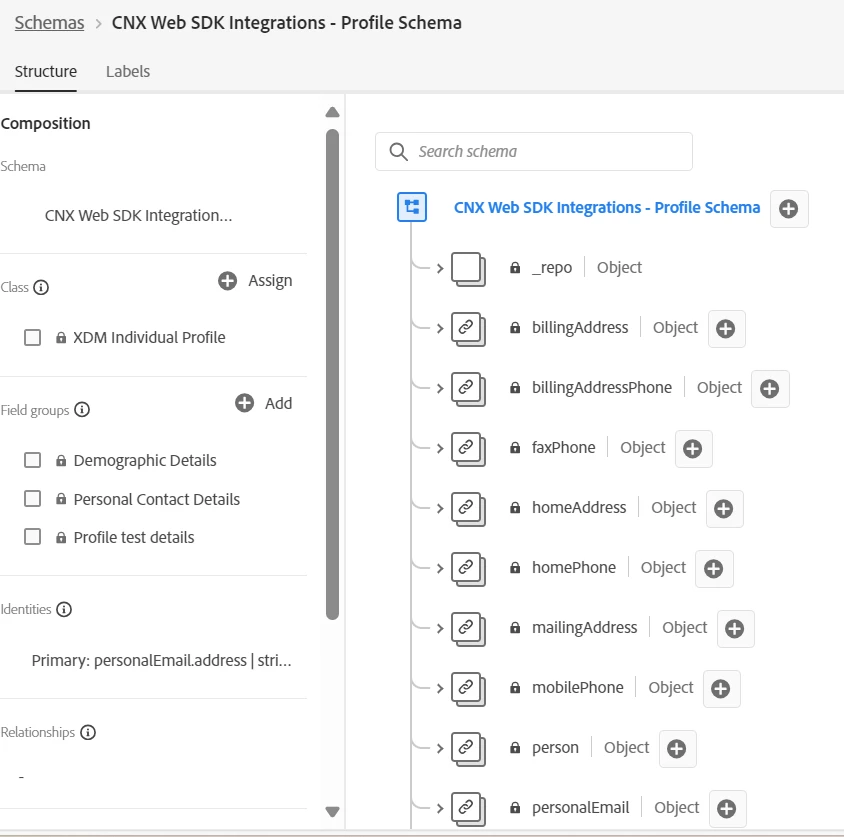
Task: Click the mobilePhone linked object icon
Action: [x=468, y=689]
